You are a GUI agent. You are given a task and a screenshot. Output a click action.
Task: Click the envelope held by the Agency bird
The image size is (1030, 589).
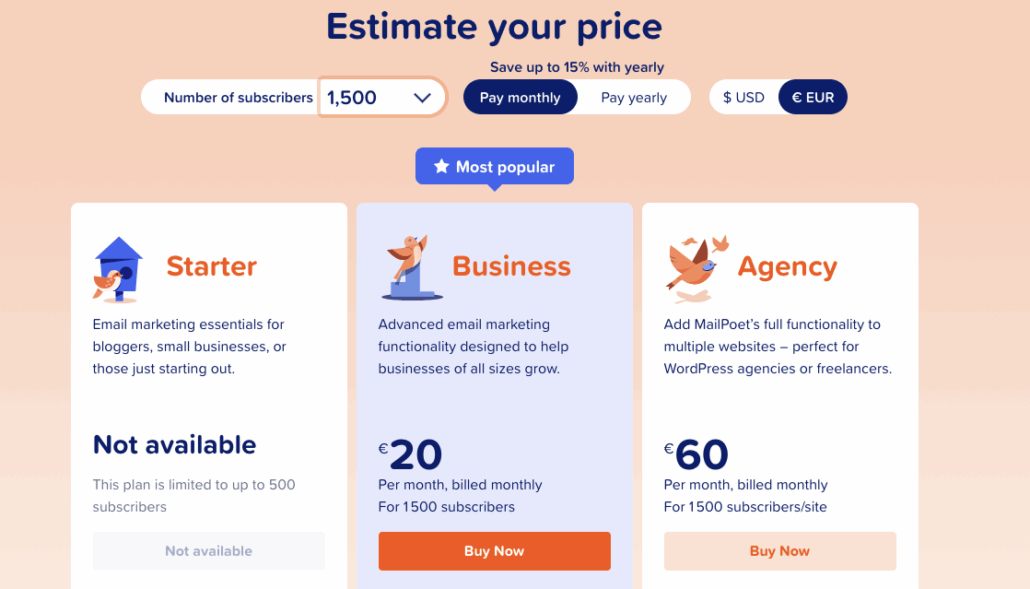pyautogui.click(x=705, y=265)
